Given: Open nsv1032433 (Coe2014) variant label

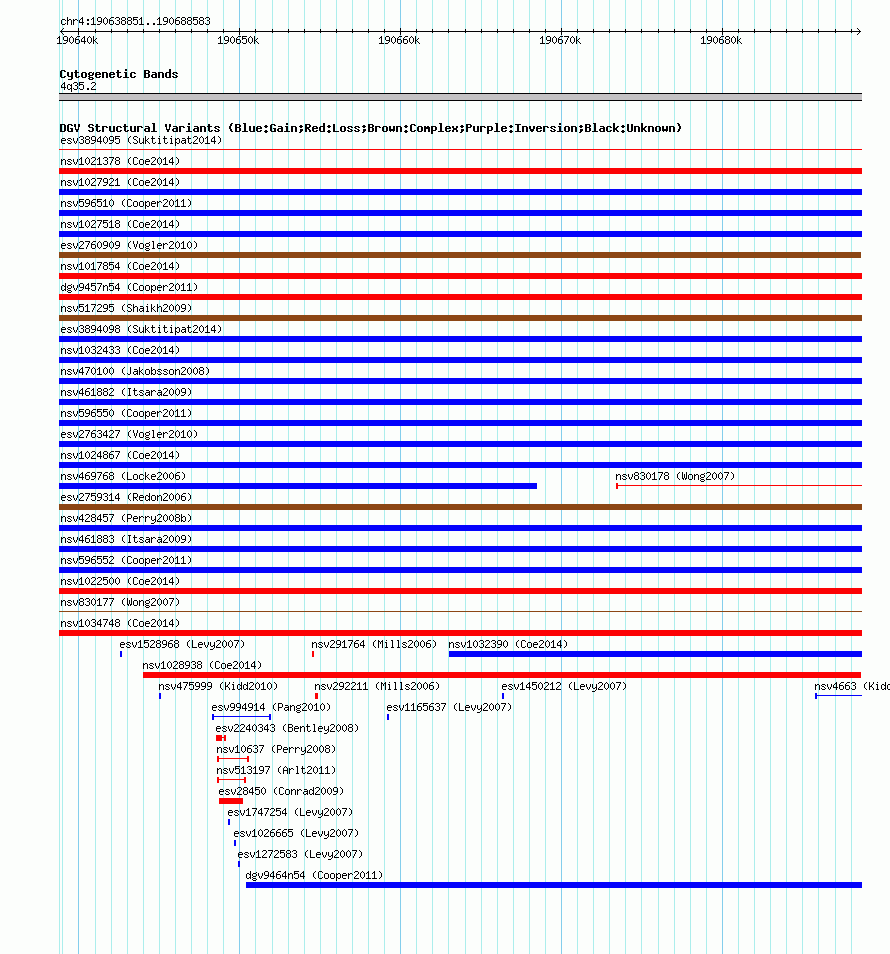Looking at the screenshot, I should (x=120, y=350).
